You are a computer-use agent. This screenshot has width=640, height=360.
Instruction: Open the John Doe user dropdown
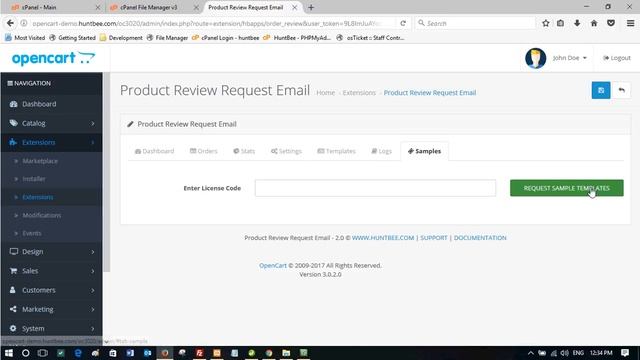click(570, 58)
